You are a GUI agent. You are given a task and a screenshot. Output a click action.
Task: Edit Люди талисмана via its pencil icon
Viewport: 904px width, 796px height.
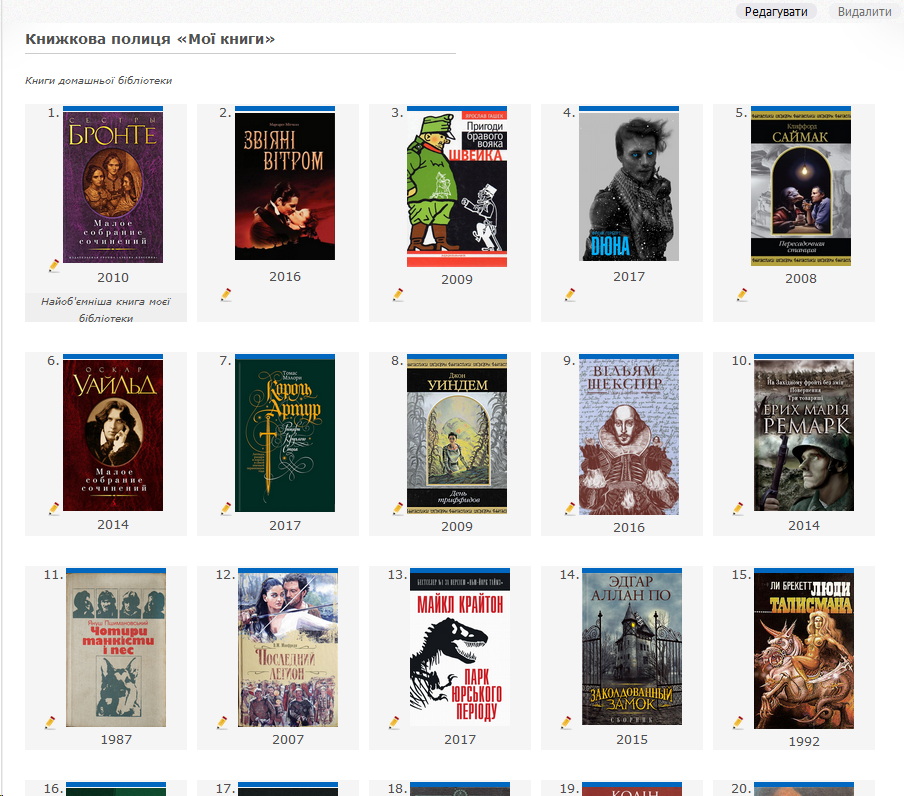[738, 722]
